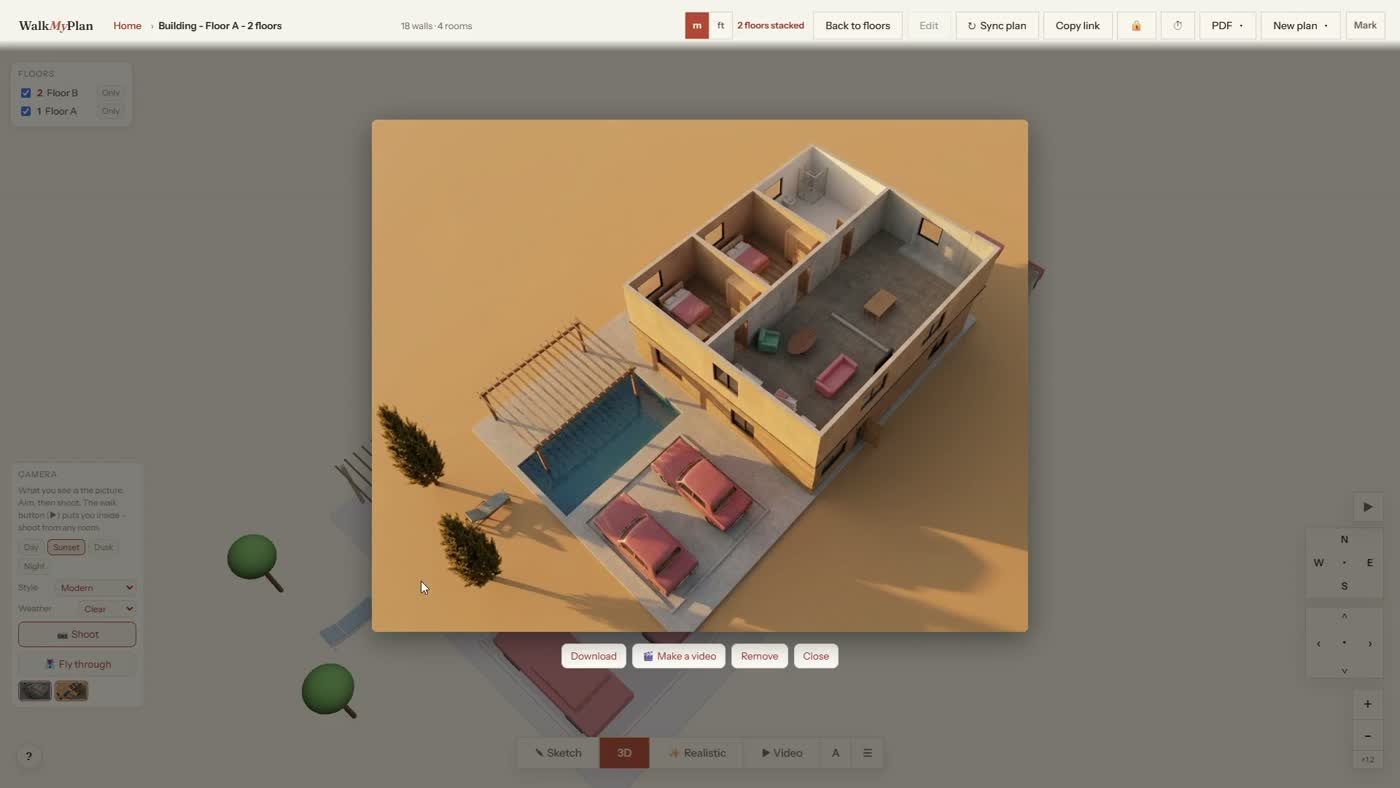Screen dimensions: 1400x788
Task: Zoom out with the minus button
Action: pyautogui.click(x=1367, y=736)
